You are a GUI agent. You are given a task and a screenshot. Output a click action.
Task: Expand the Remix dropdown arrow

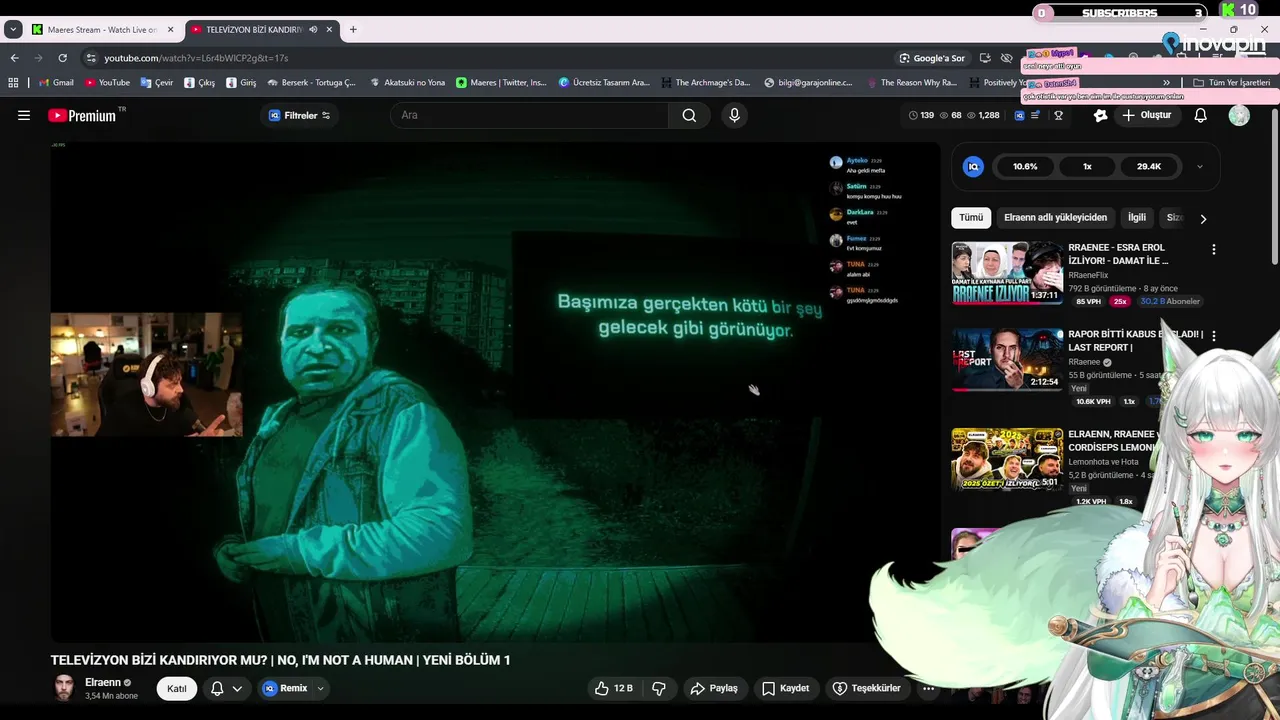click(320, 688)
